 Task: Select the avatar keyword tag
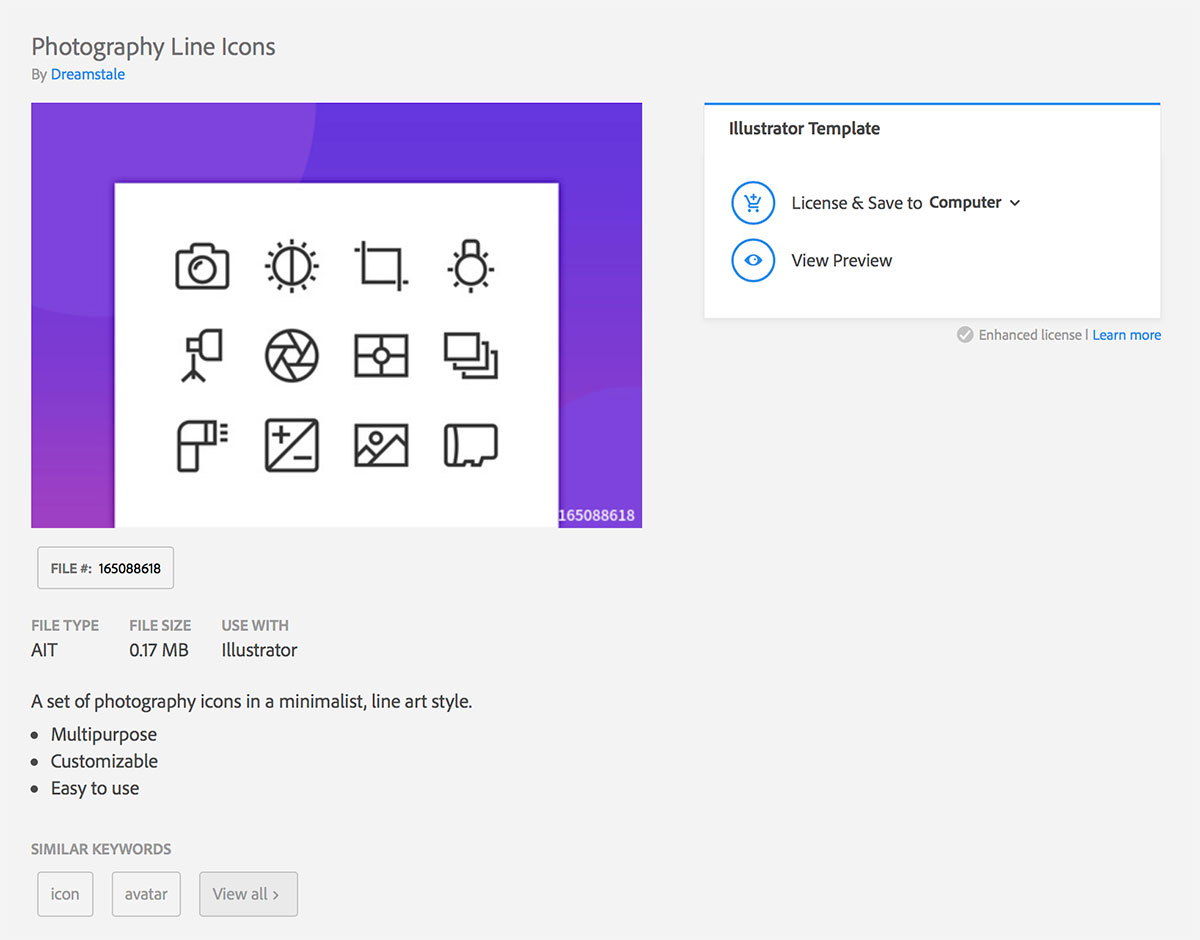click(146, 894)
